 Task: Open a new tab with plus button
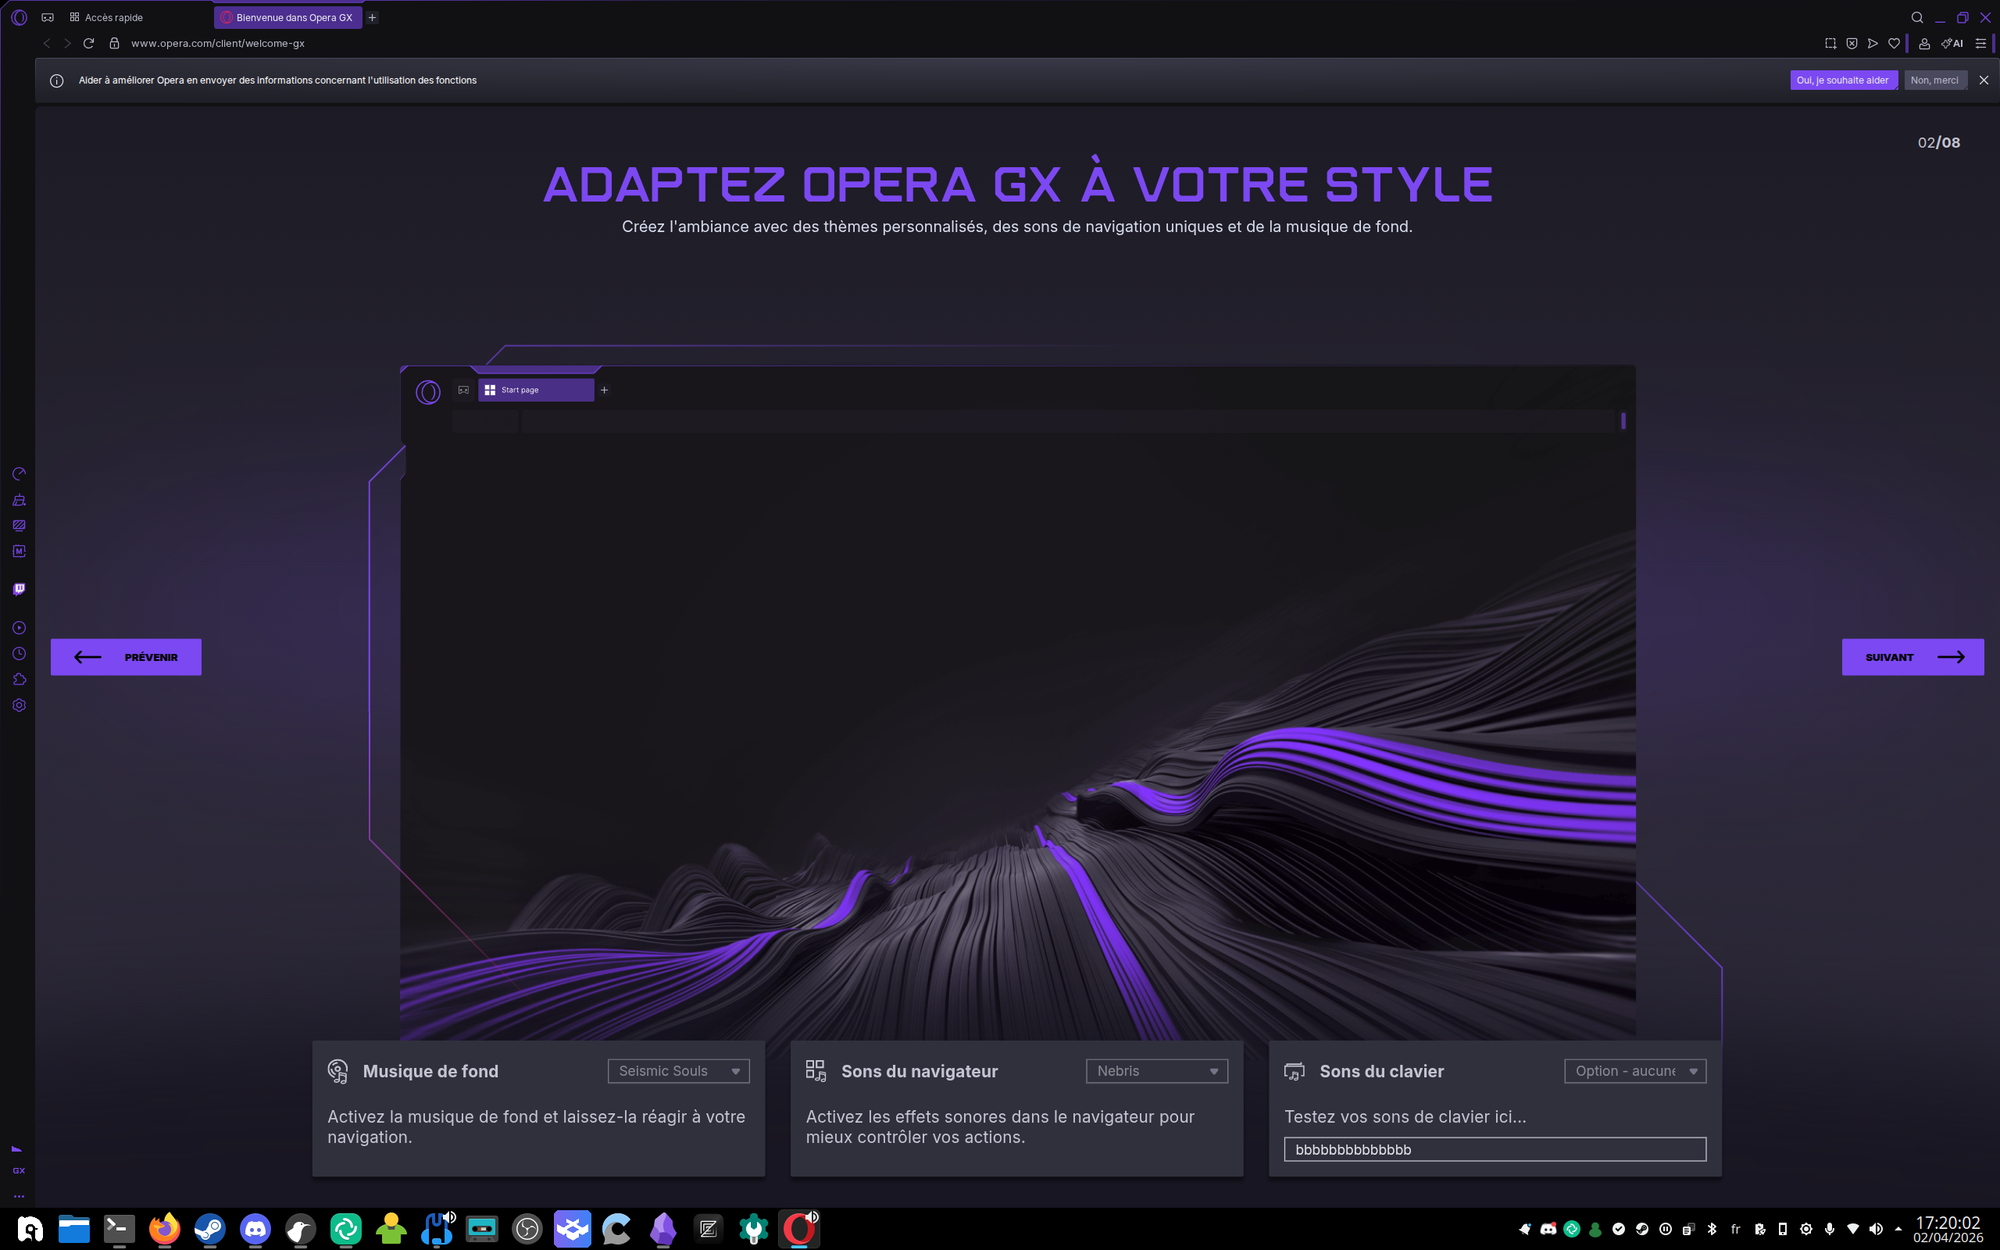372,18
